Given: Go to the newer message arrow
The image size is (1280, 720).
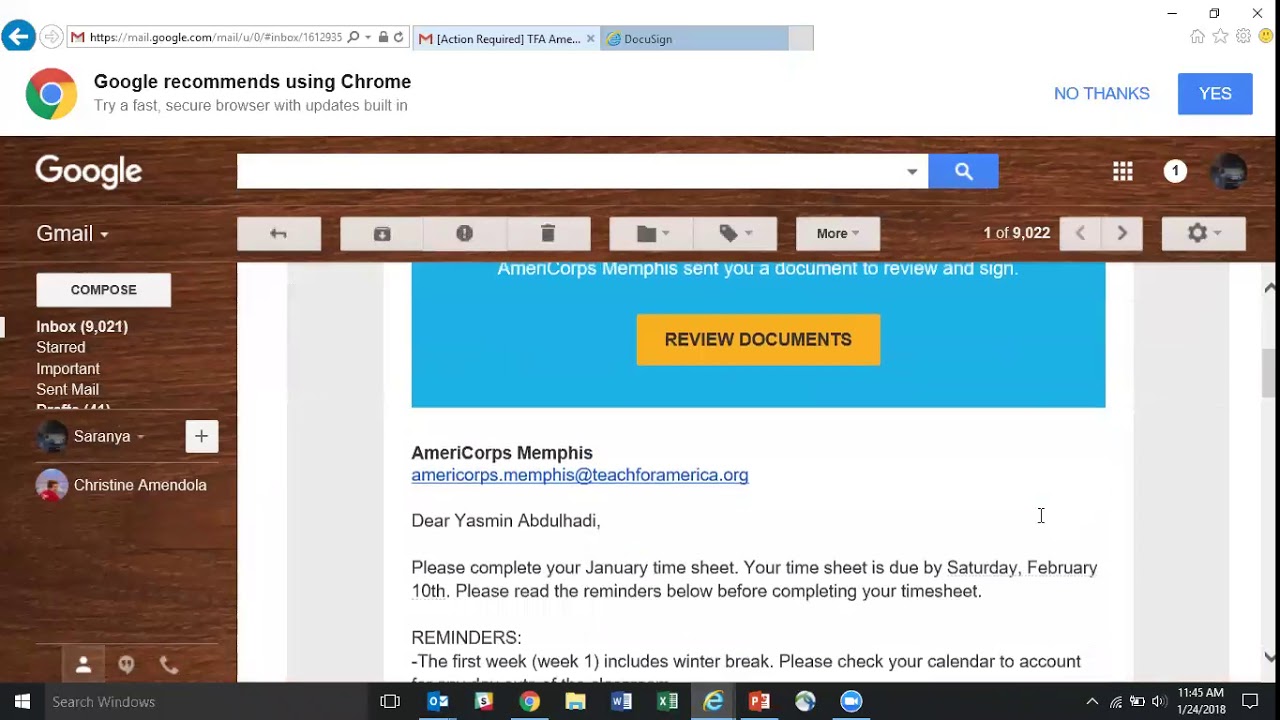Looking at the screenshot, I should [x=1080, y=233].
